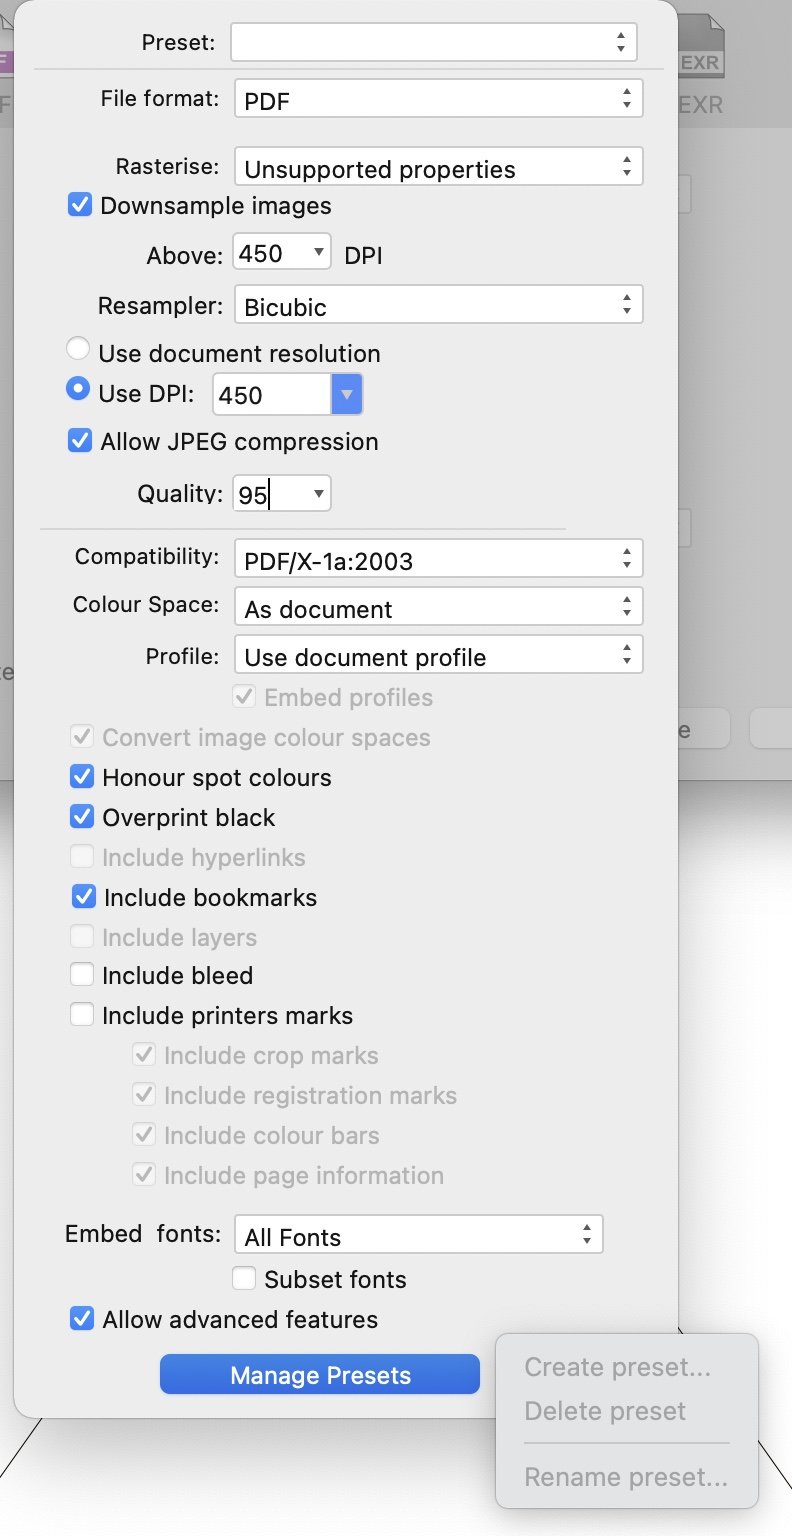Enable Include bleed checkbox
This screenshot has width=792, height=1536.
point(82,975)
